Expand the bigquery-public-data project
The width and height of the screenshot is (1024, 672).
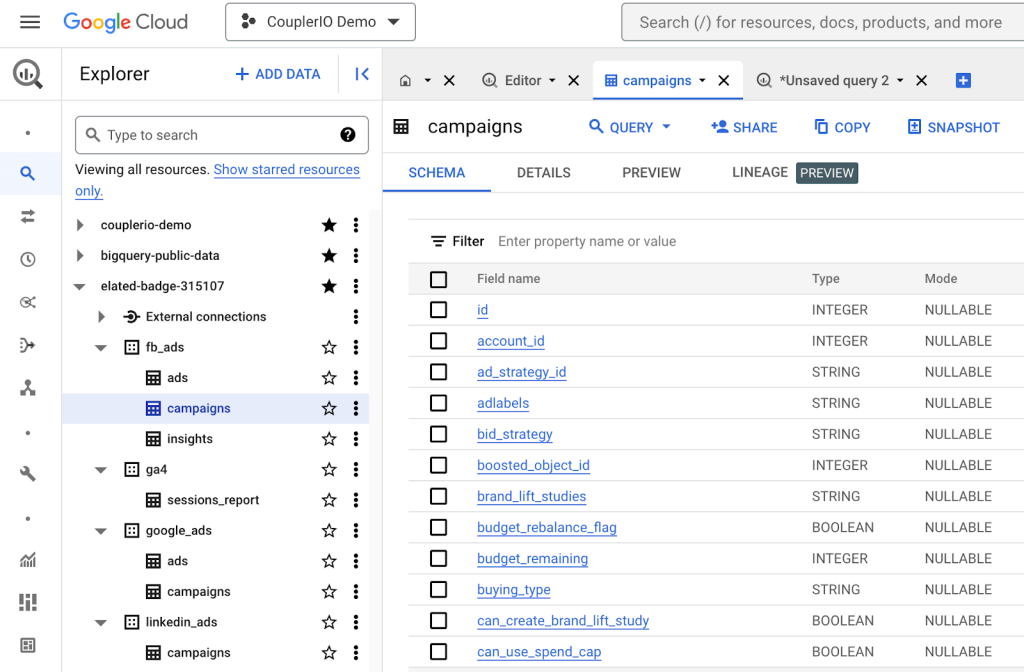coord(80,255)
